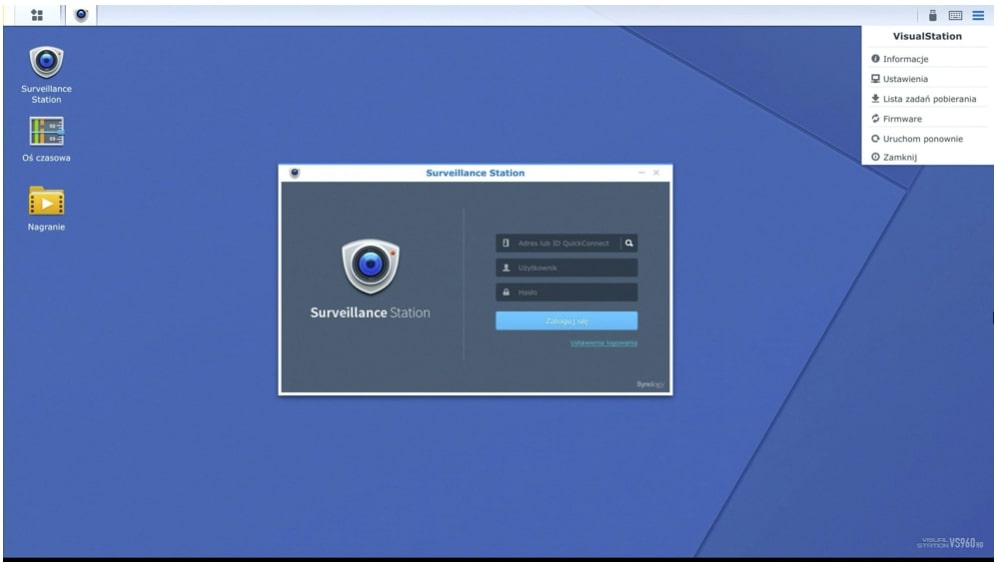Open the Ustawienia logowania link
Image resolution: width=998 pixels, height=564 pixels.
coord(603,343)
